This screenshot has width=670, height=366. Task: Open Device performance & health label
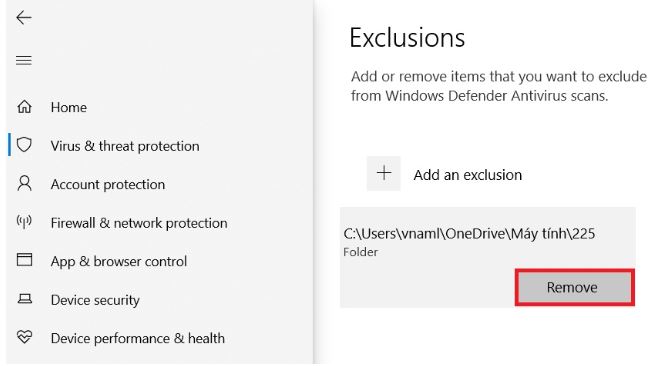(x=138, y=339)
